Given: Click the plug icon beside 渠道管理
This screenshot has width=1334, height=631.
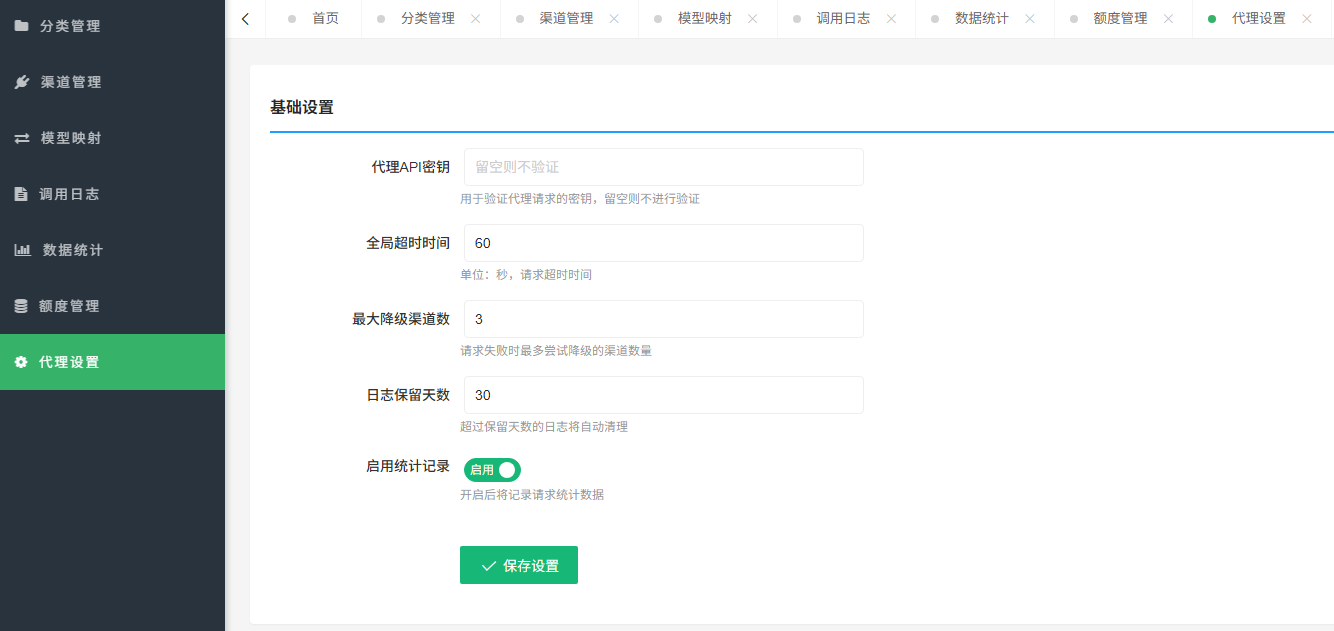Looking at the screenshot, I should point(21,82).
